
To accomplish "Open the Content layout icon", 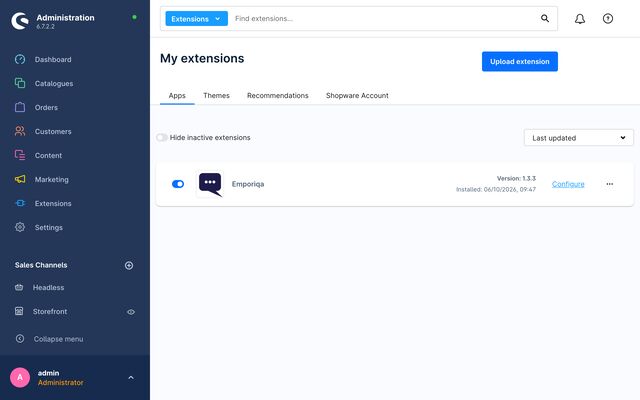I will [x=20, y=156].
